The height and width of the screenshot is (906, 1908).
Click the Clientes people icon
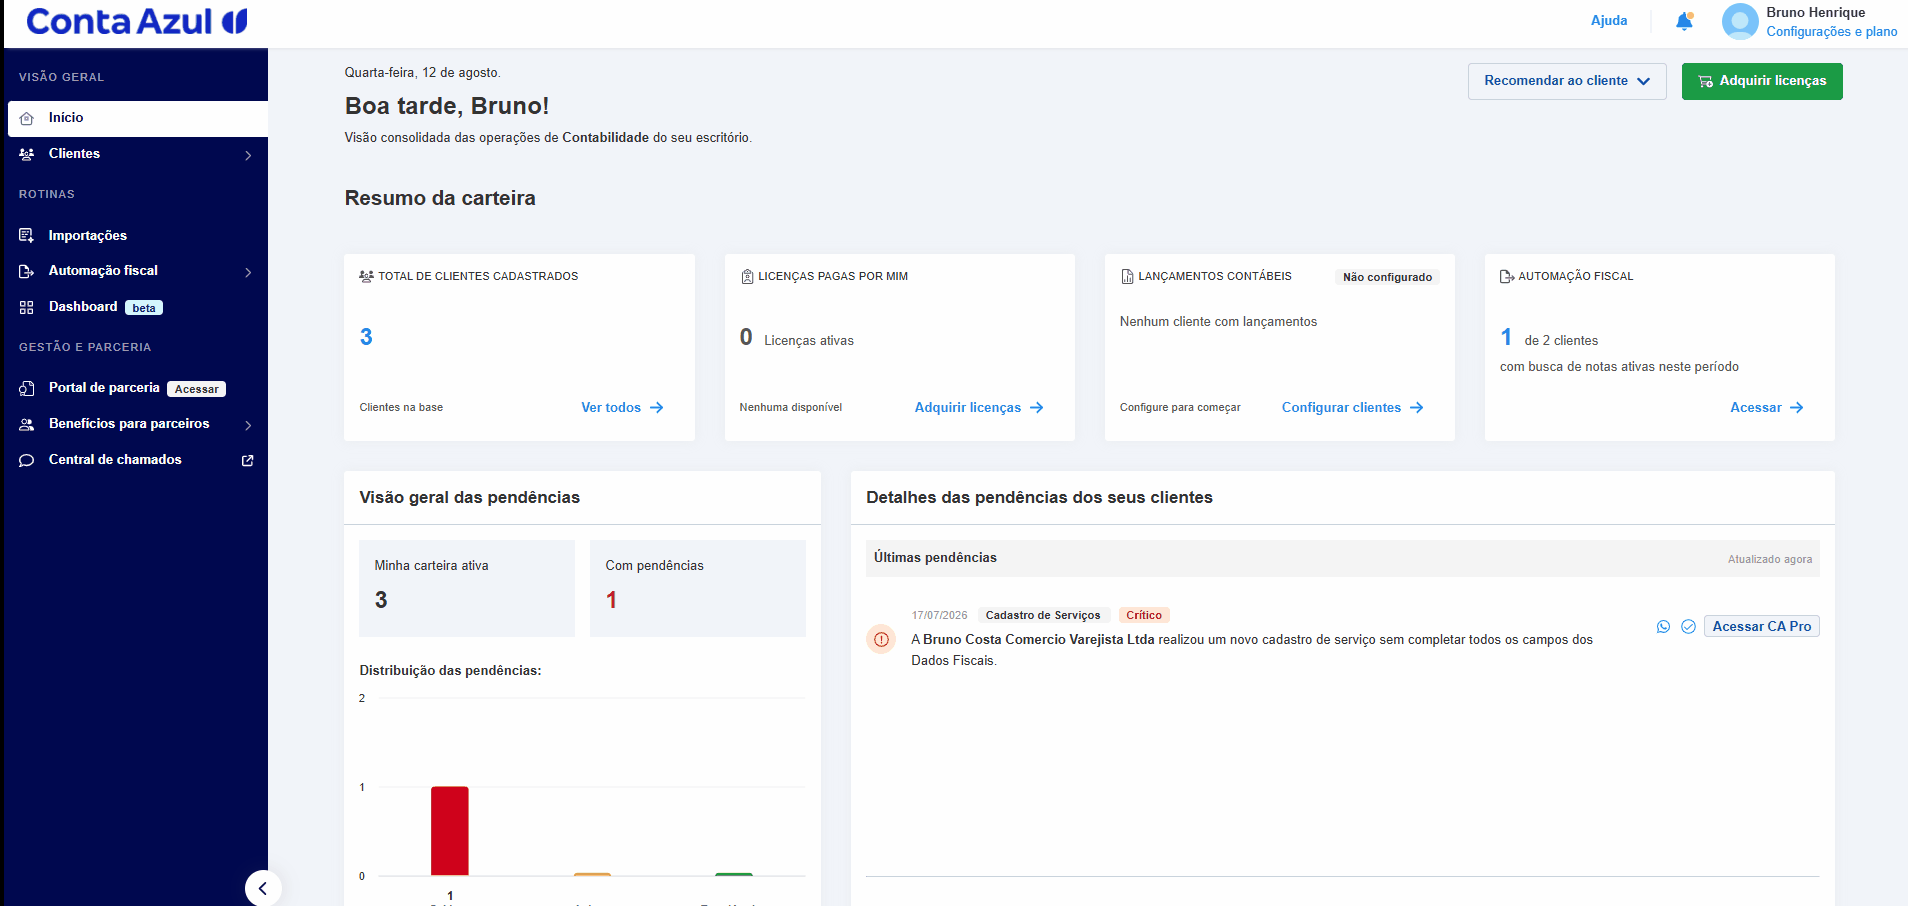pos(27,154)
